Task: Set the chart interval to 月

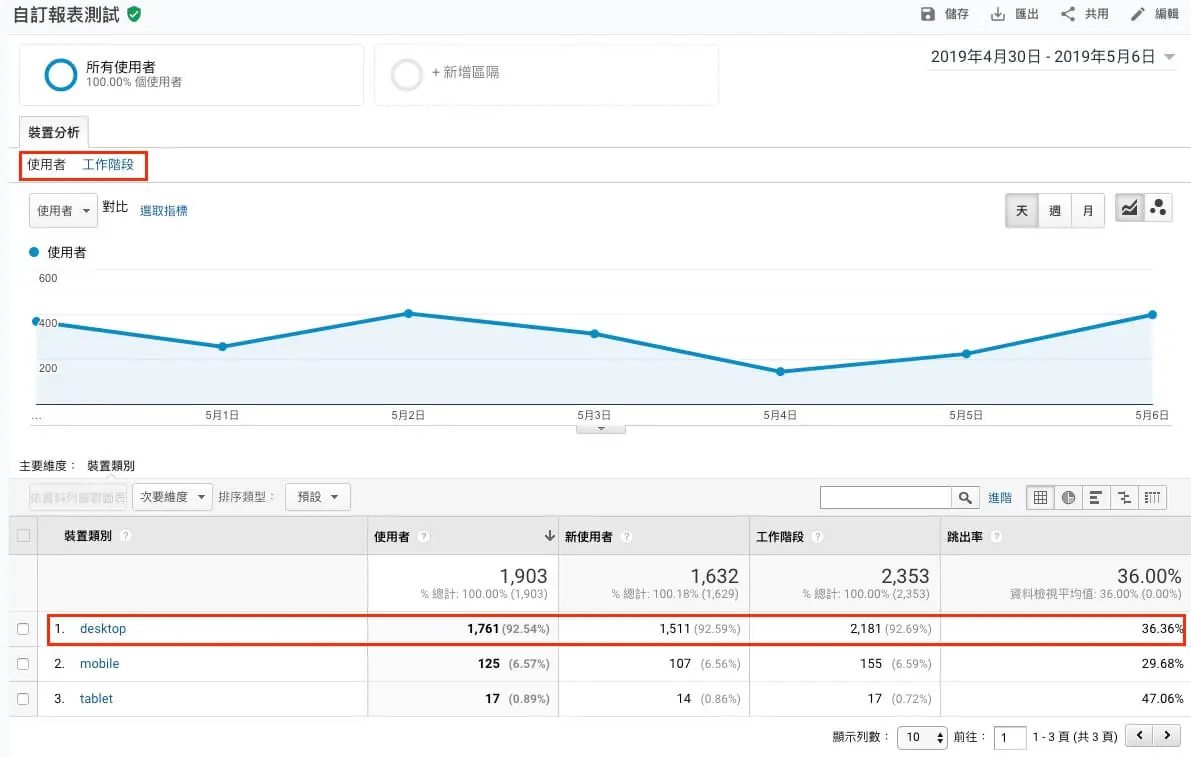Action: [x=1088, y=210]
